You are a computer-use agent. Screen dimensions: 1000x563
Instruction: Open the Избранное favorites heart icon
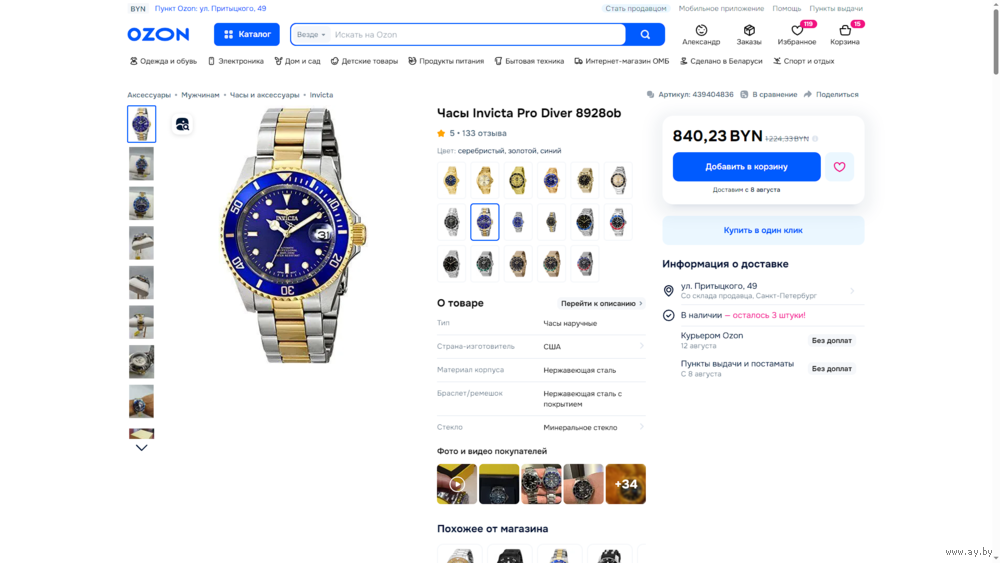[797, 31]
